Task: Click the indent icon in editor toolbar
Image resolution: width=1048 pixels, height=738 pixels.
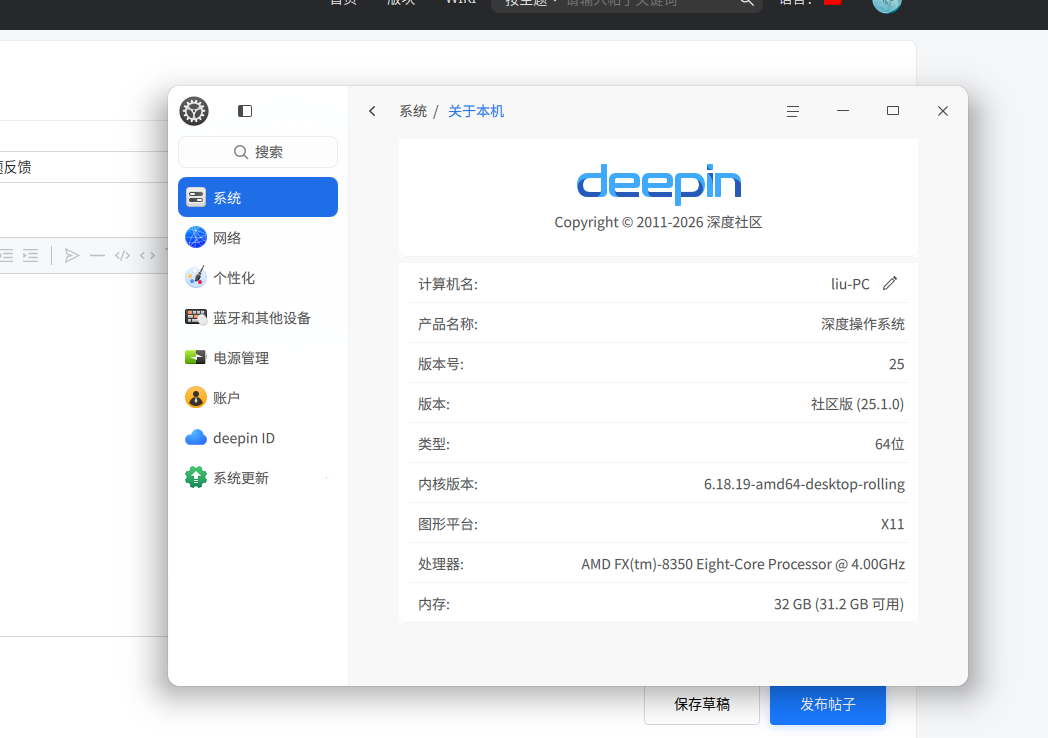Action: coord(30,255)
